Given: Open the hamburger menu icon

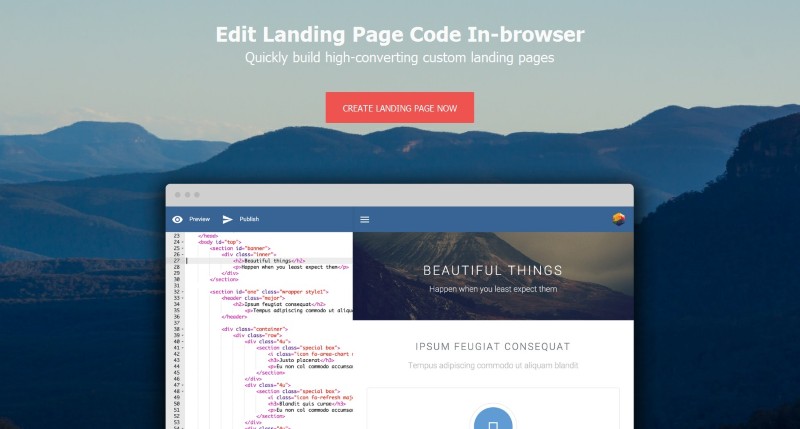Looking at the screenshot, I should [364, 219].
